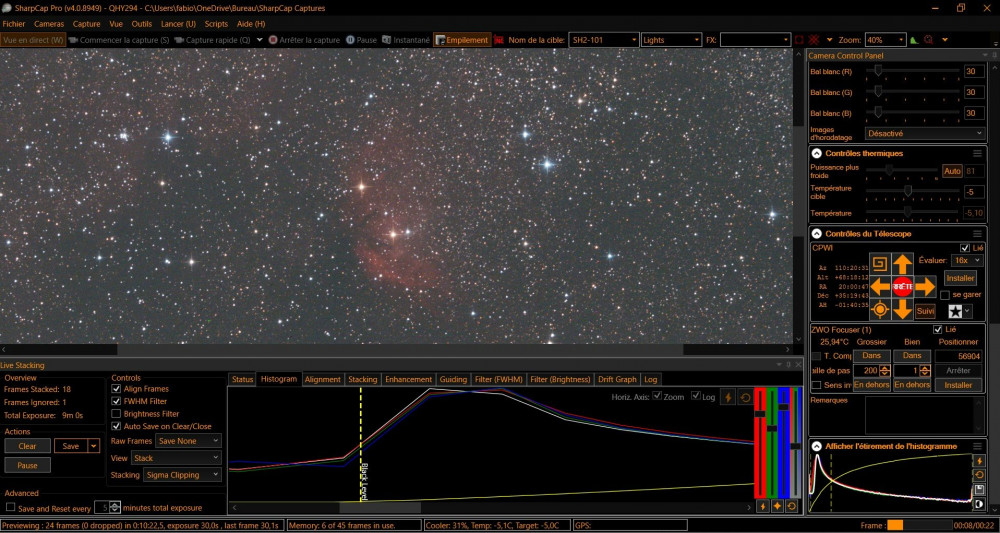Open Contrôles du Télescope panel menu icon
This screenshot has width=1000, height=533.
977,234
